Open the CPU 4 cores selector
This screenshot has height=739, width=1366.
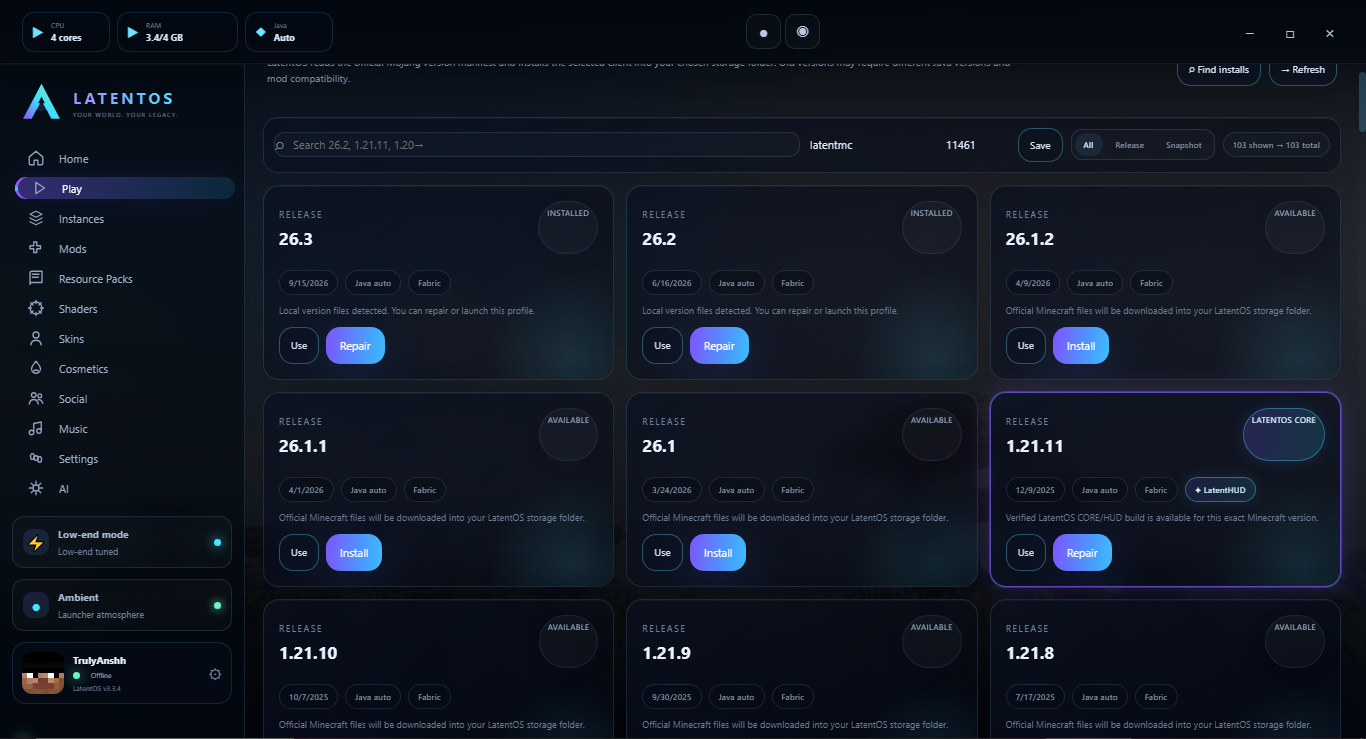(66, 32)
